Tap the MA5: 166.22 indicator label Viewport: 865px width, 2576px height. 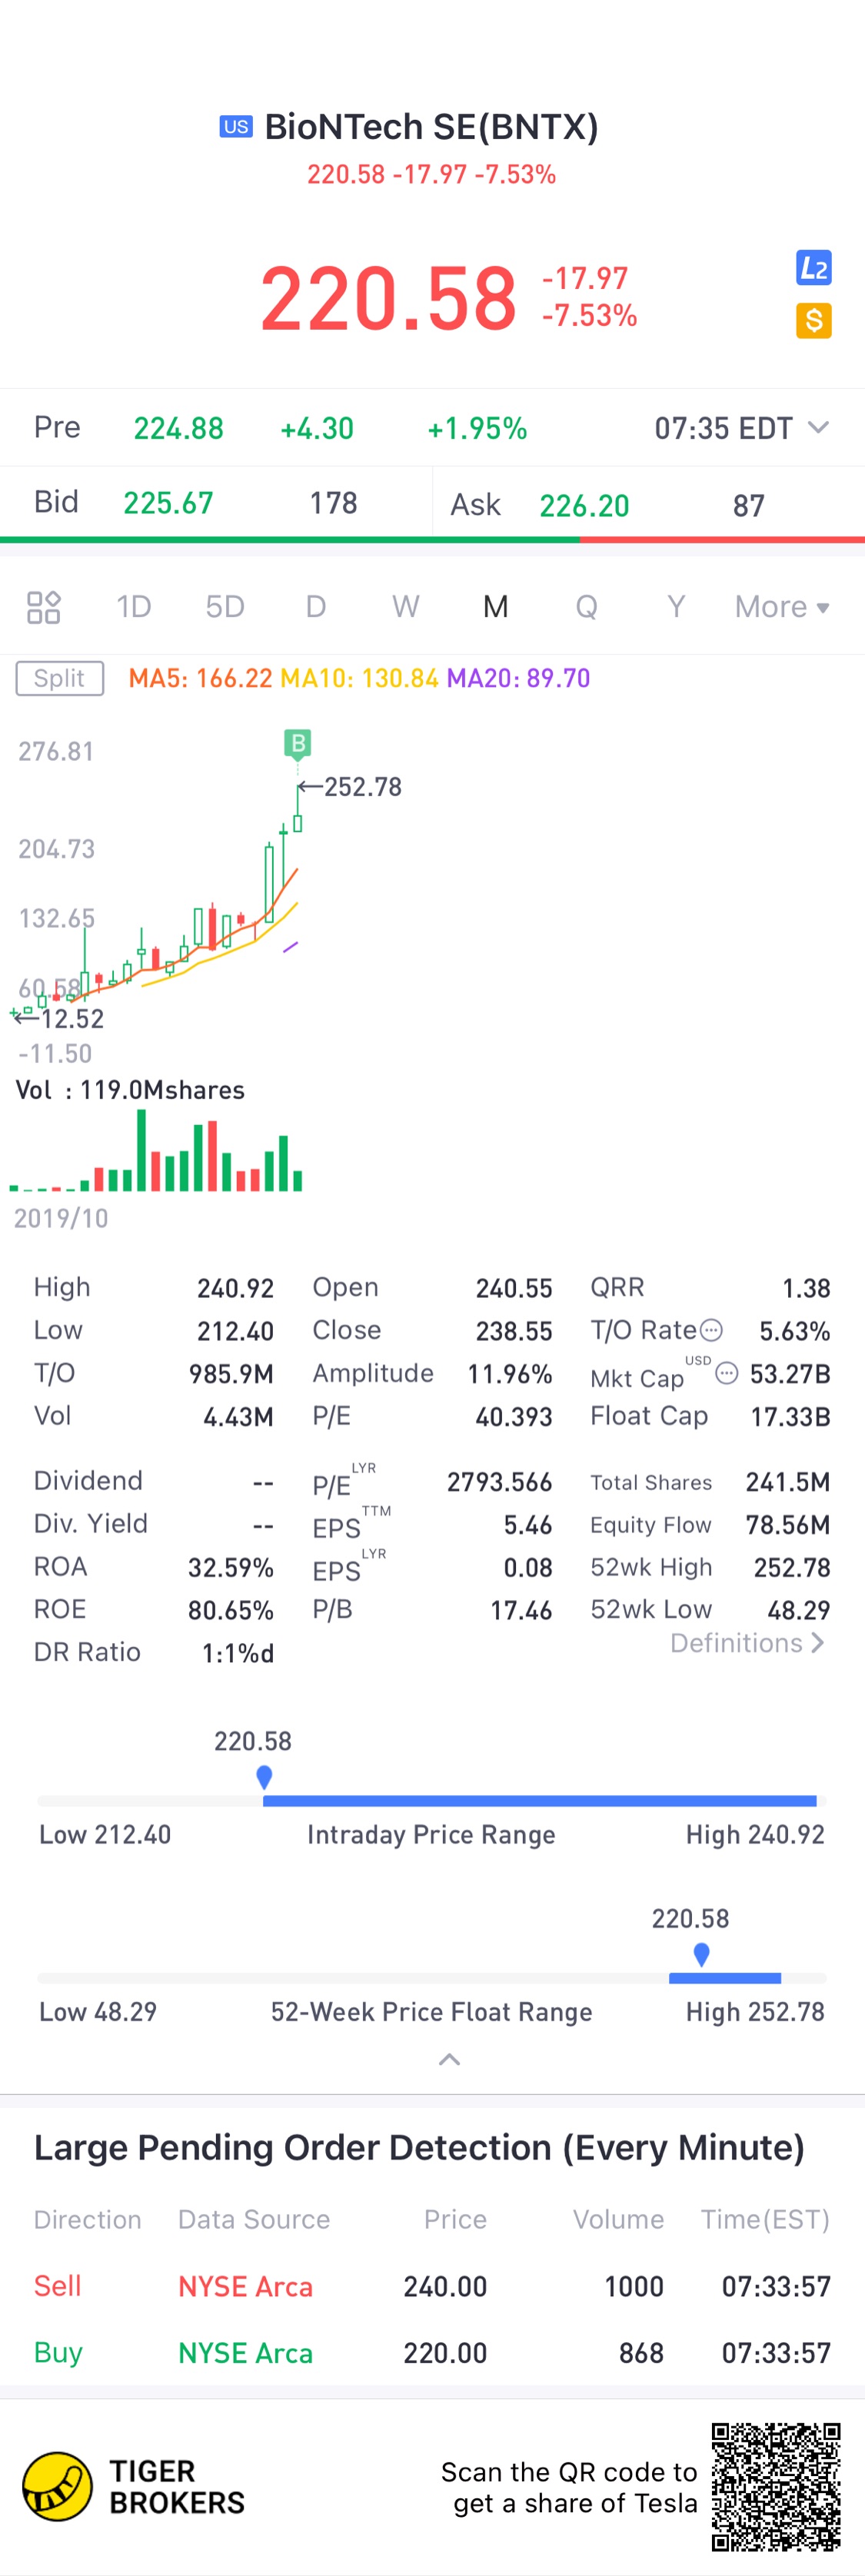pyautogui.click(x=201, y=678)
